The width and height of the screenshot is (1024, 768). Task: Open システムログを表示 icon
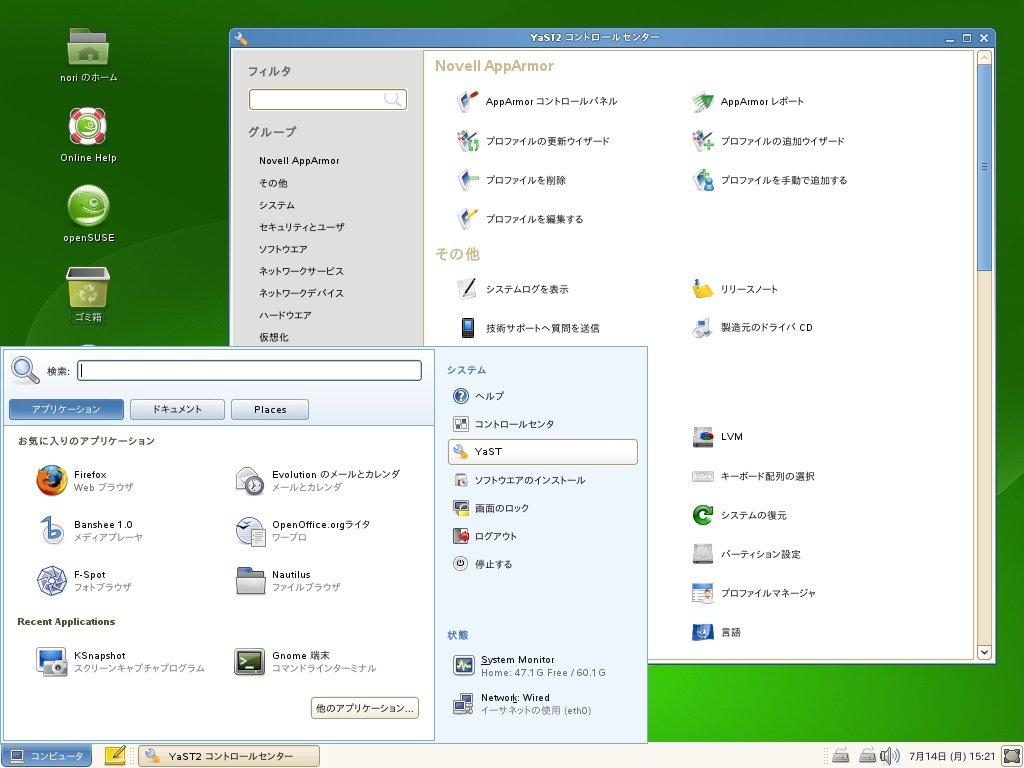[468, 289]
